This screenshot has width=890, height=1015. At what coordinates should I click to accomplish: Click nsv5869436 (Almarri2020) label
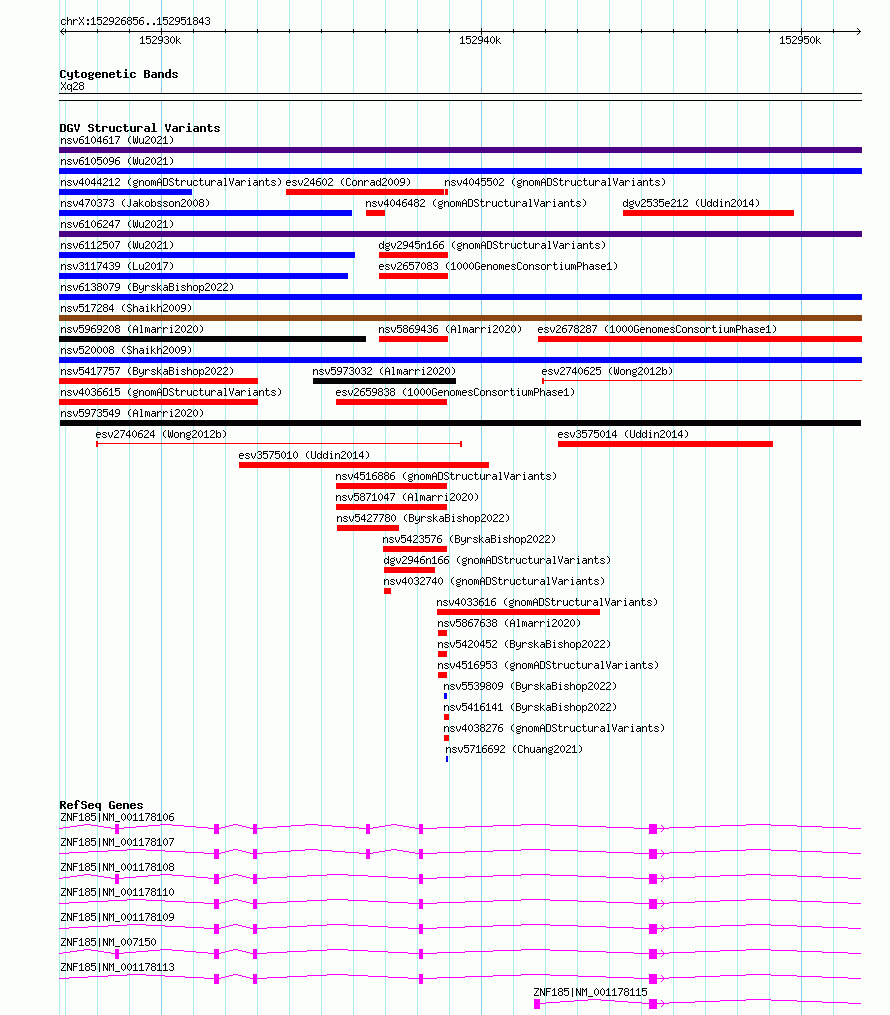[451, 329]
